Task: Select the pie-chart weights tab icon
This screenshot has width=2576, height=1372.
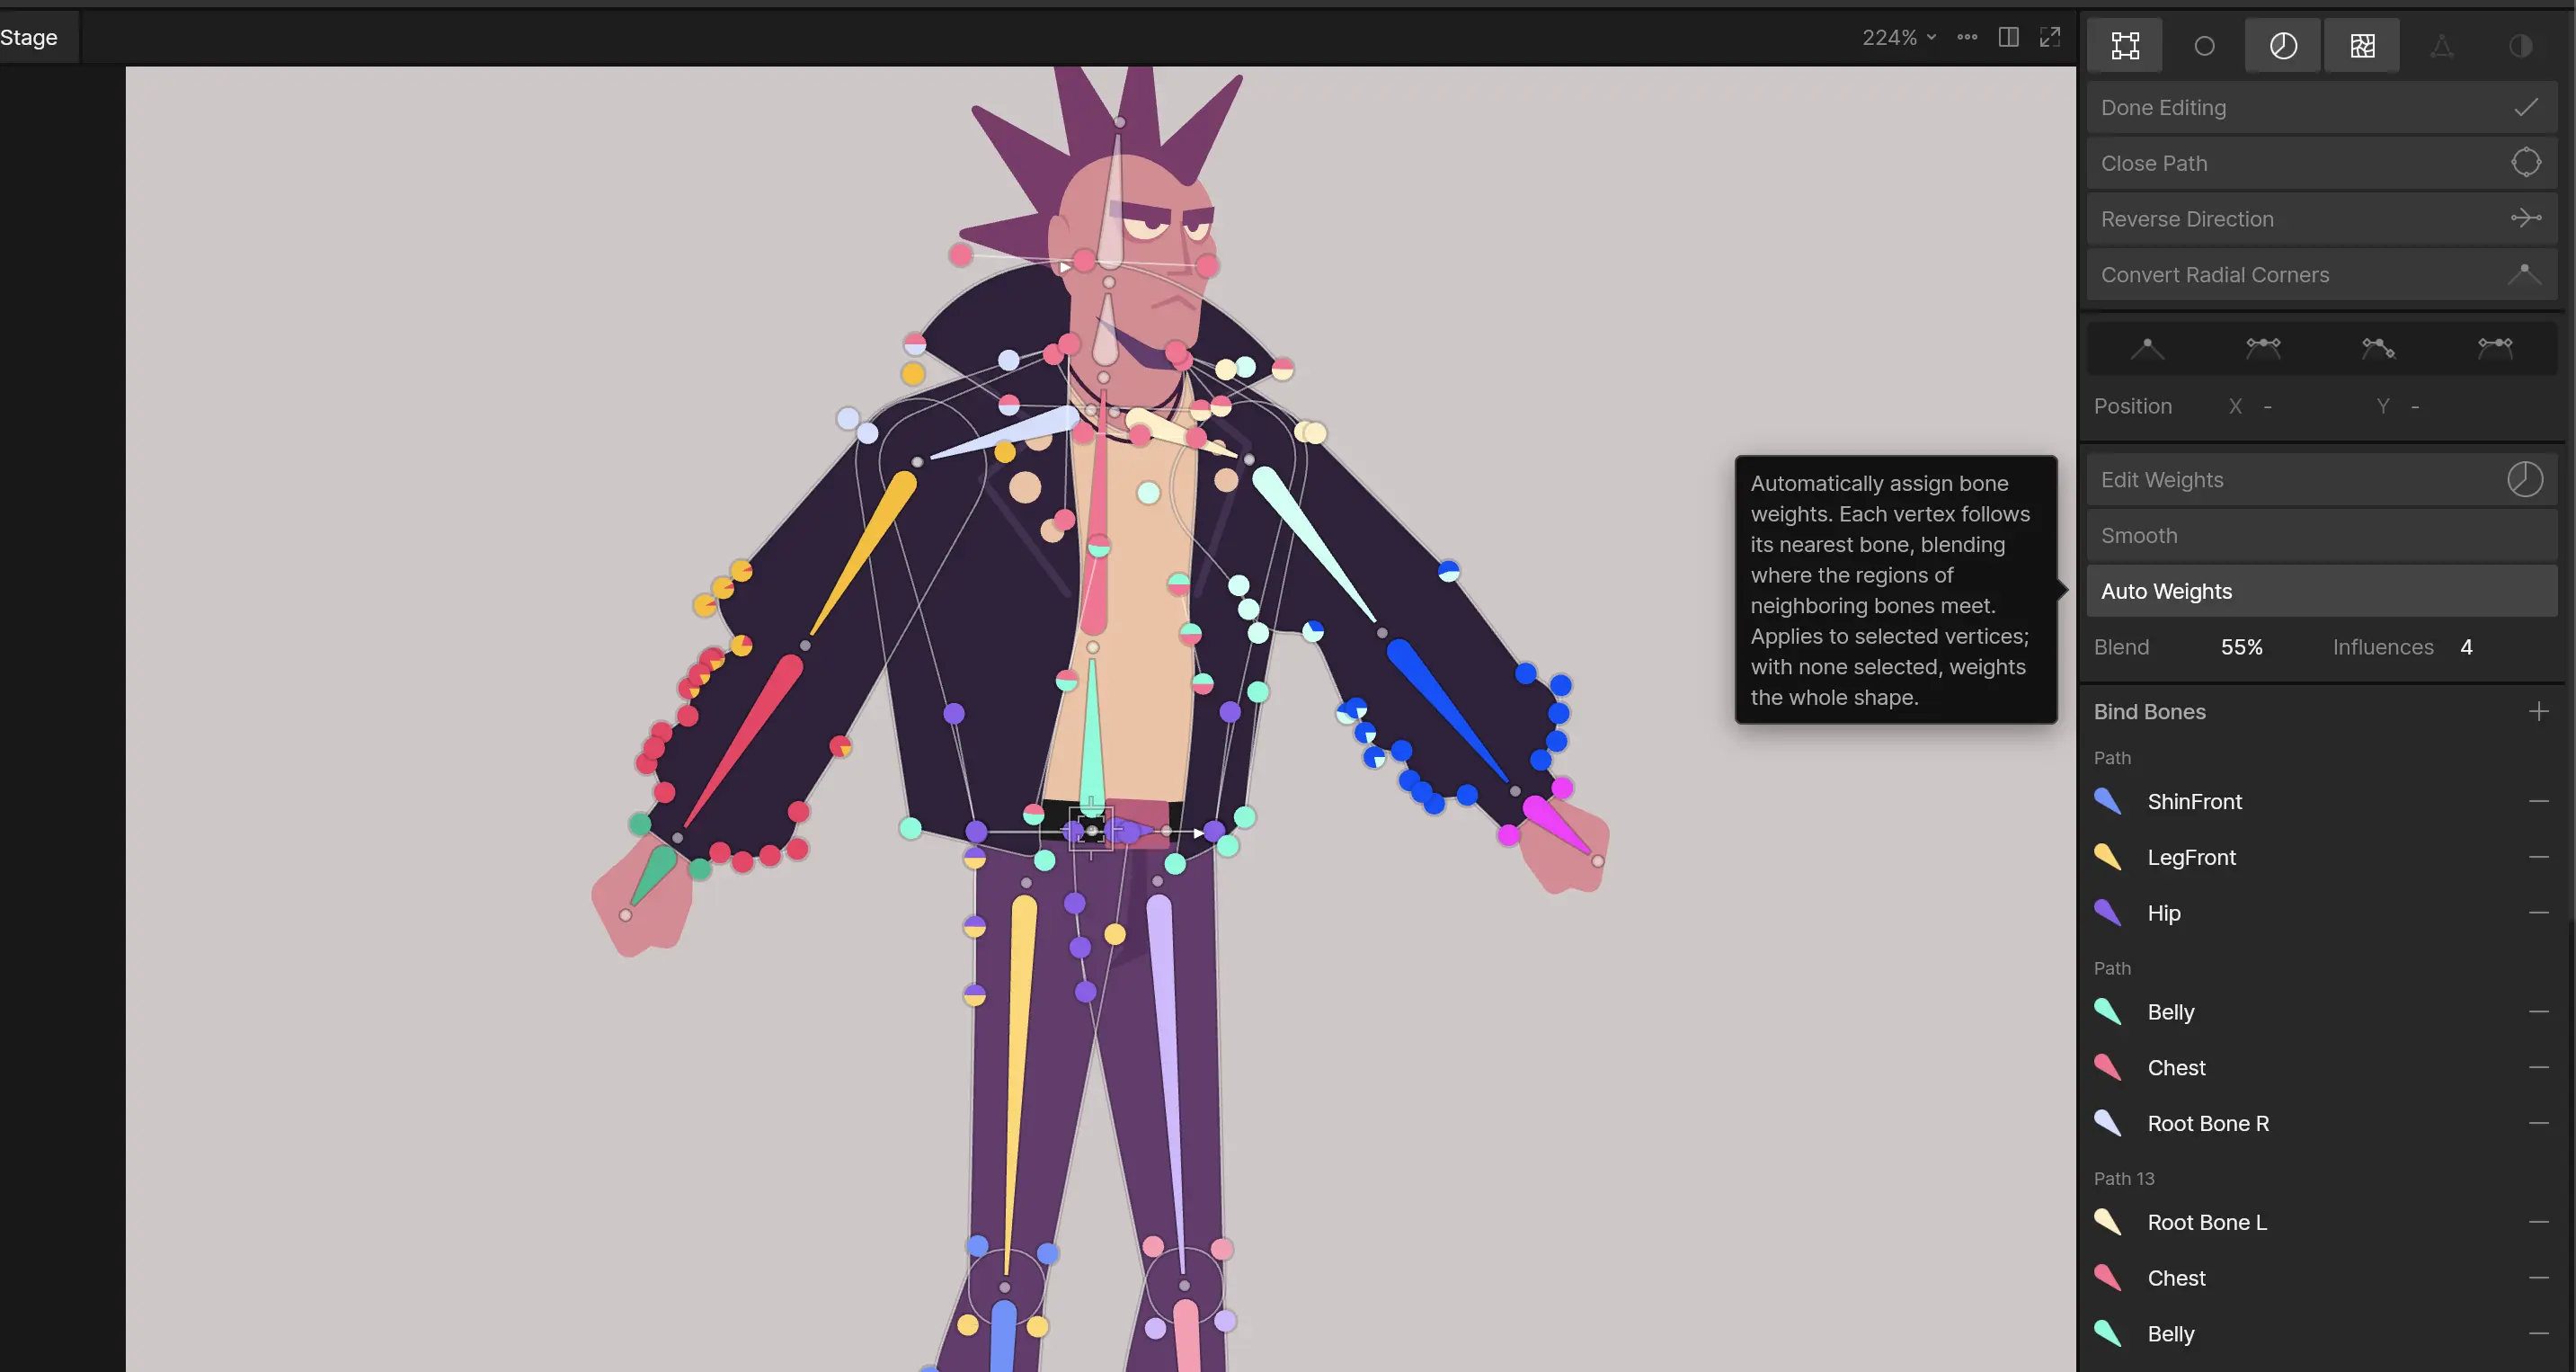Action: click(x=2283, y=45)
